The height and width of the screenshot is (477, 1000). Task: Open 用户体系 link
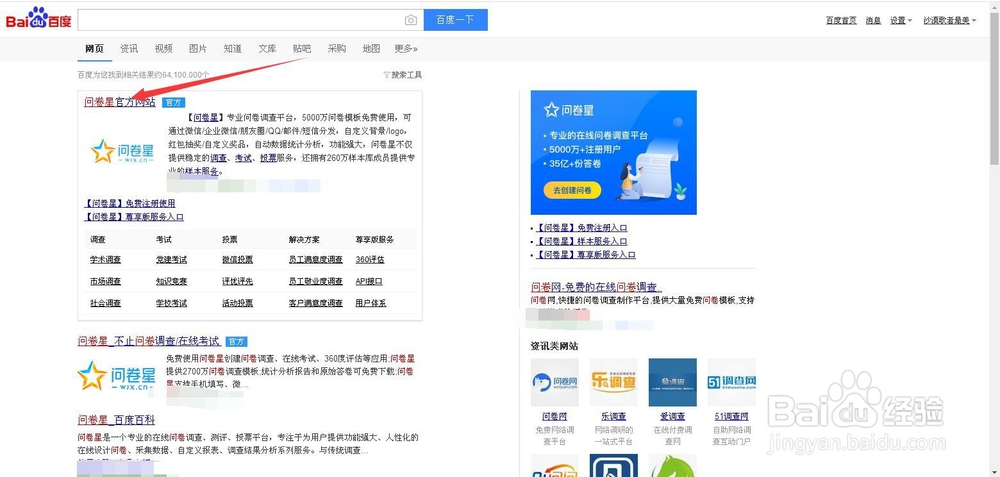[371, 303]
